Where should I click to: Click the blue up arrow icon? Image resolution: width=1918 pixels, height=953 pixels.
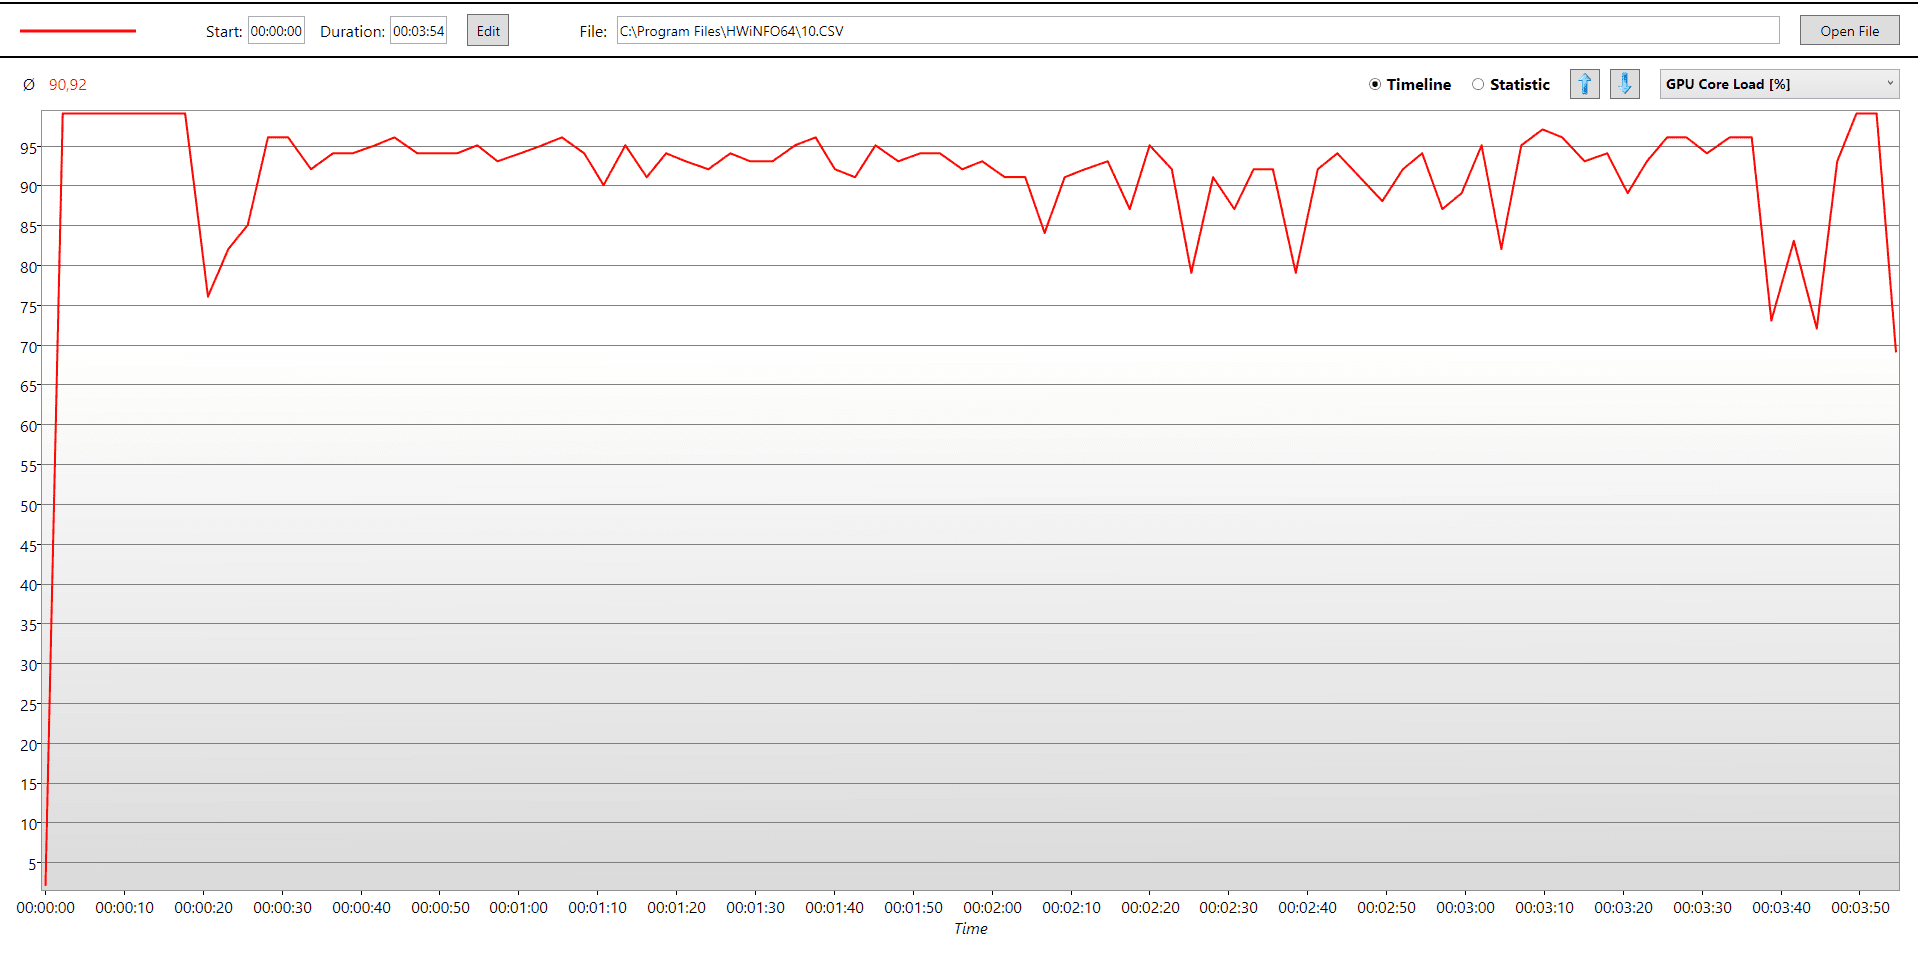(1585, 84)
